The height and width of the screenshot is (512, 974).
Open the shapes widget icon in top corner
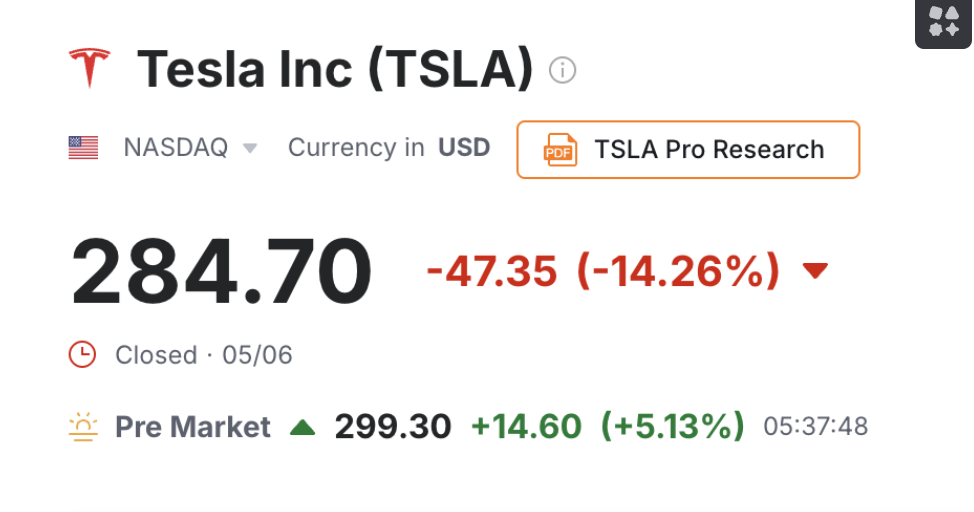[x=944, y=21]
